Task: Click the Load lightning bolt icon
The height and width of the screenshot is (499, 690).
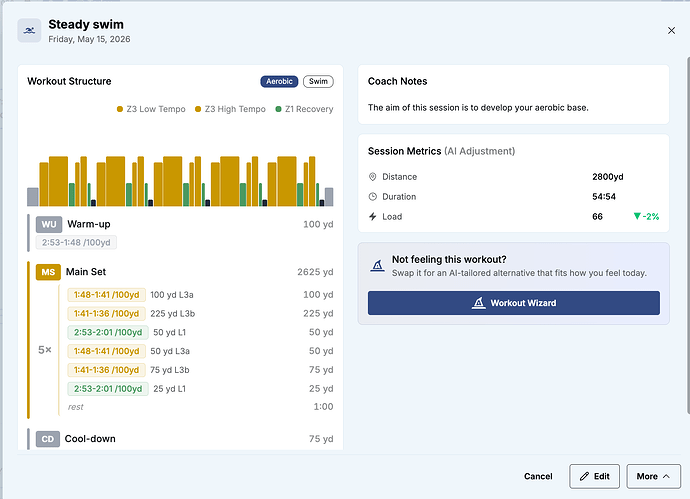Action: pyautogui.click(x=373, y=216)
